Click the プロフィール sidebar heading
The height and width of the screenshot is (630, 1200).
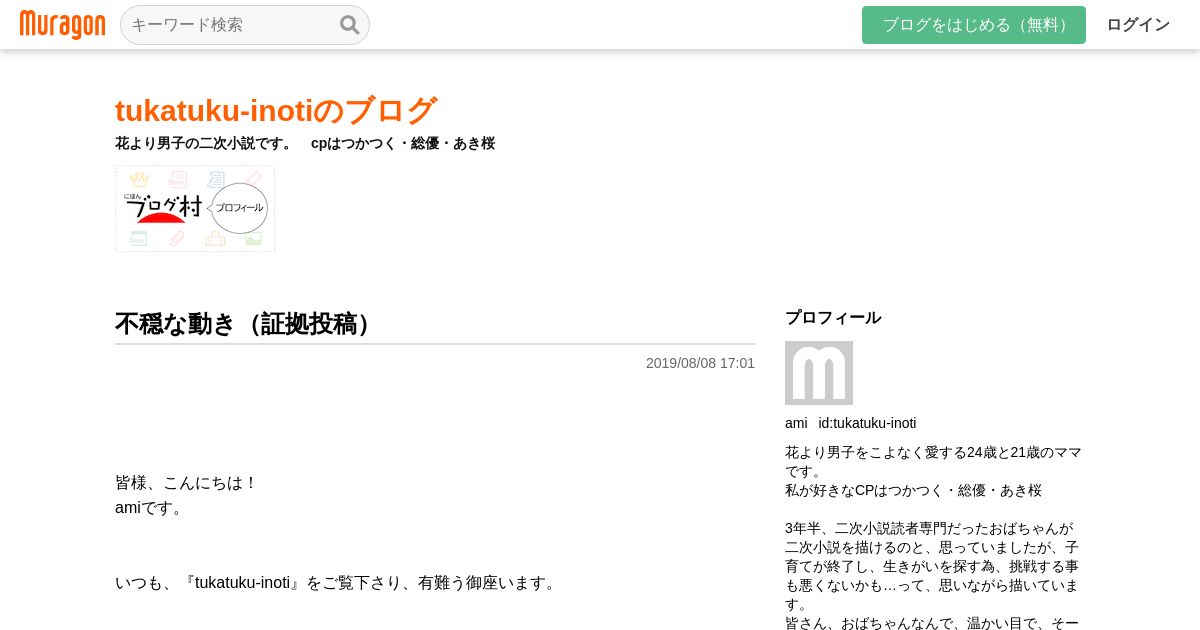(833, 317)
